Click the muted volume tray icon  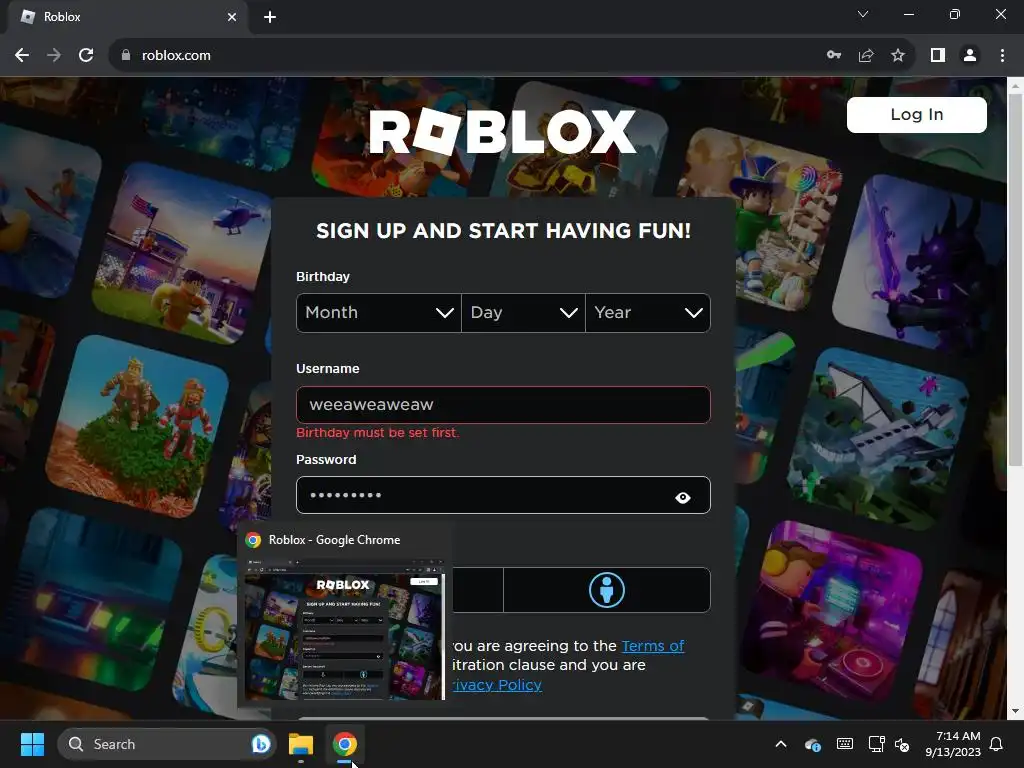point(902,744)
